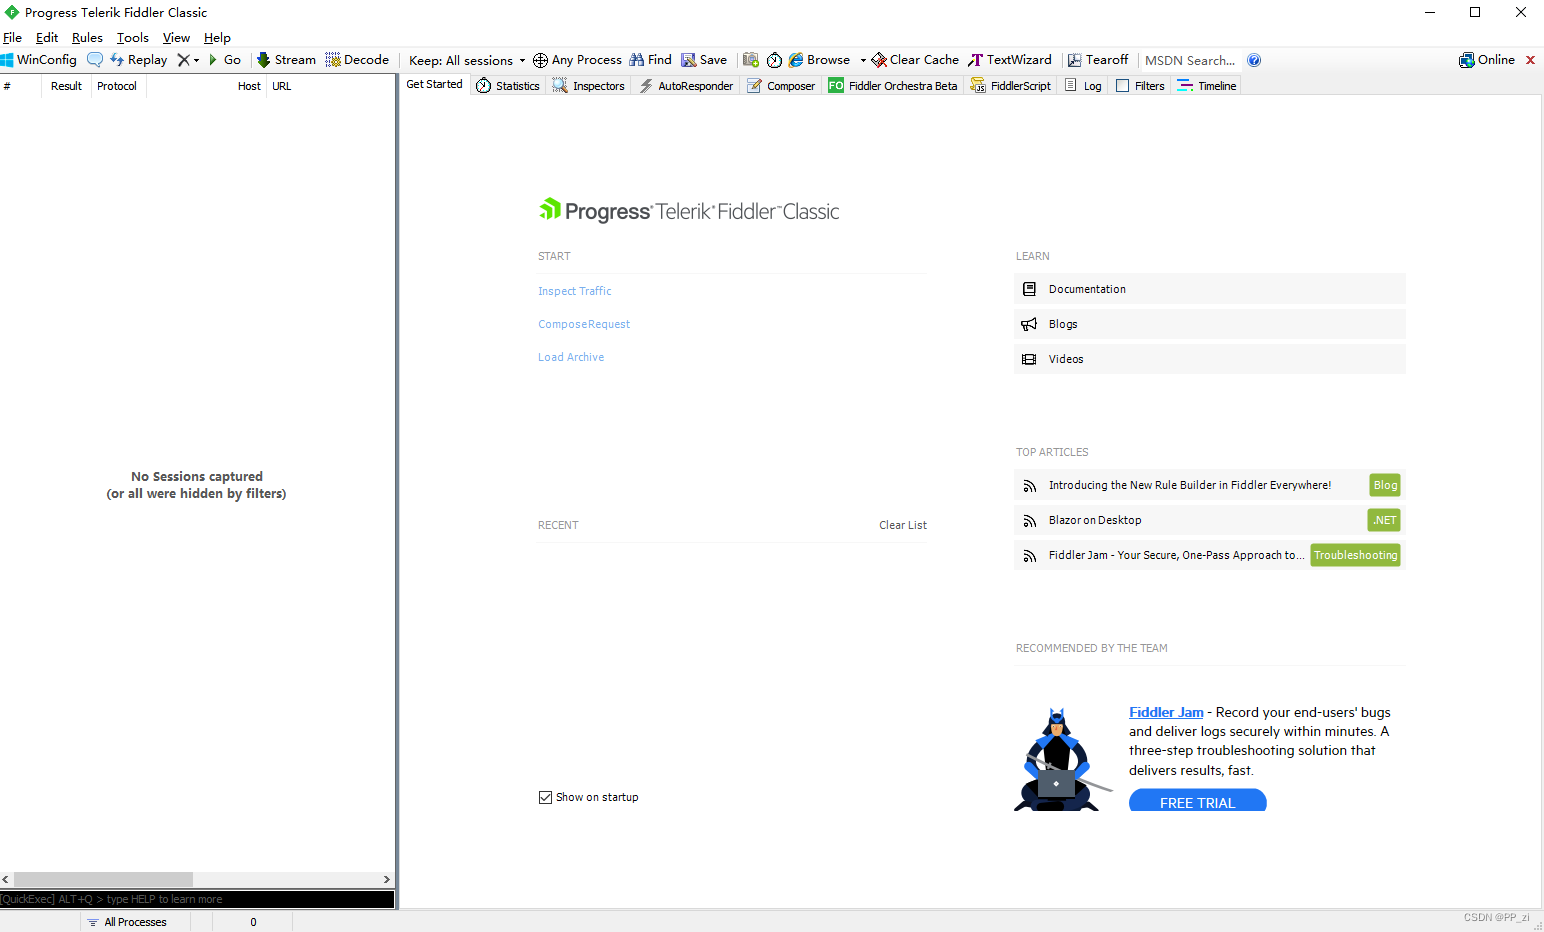
Task: Click ComposeRequest link
Action: (584, 324)
